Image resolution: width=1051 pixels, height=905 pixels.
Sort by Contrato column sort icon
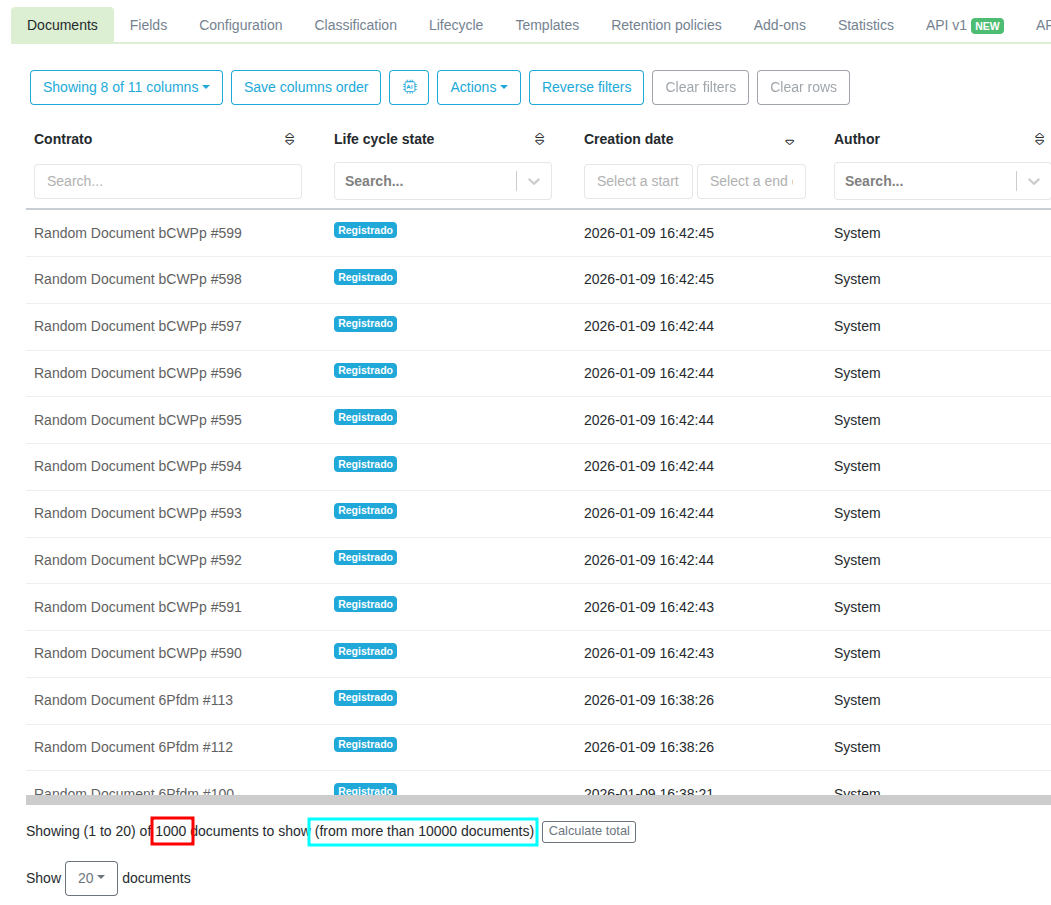pos(290,140)
